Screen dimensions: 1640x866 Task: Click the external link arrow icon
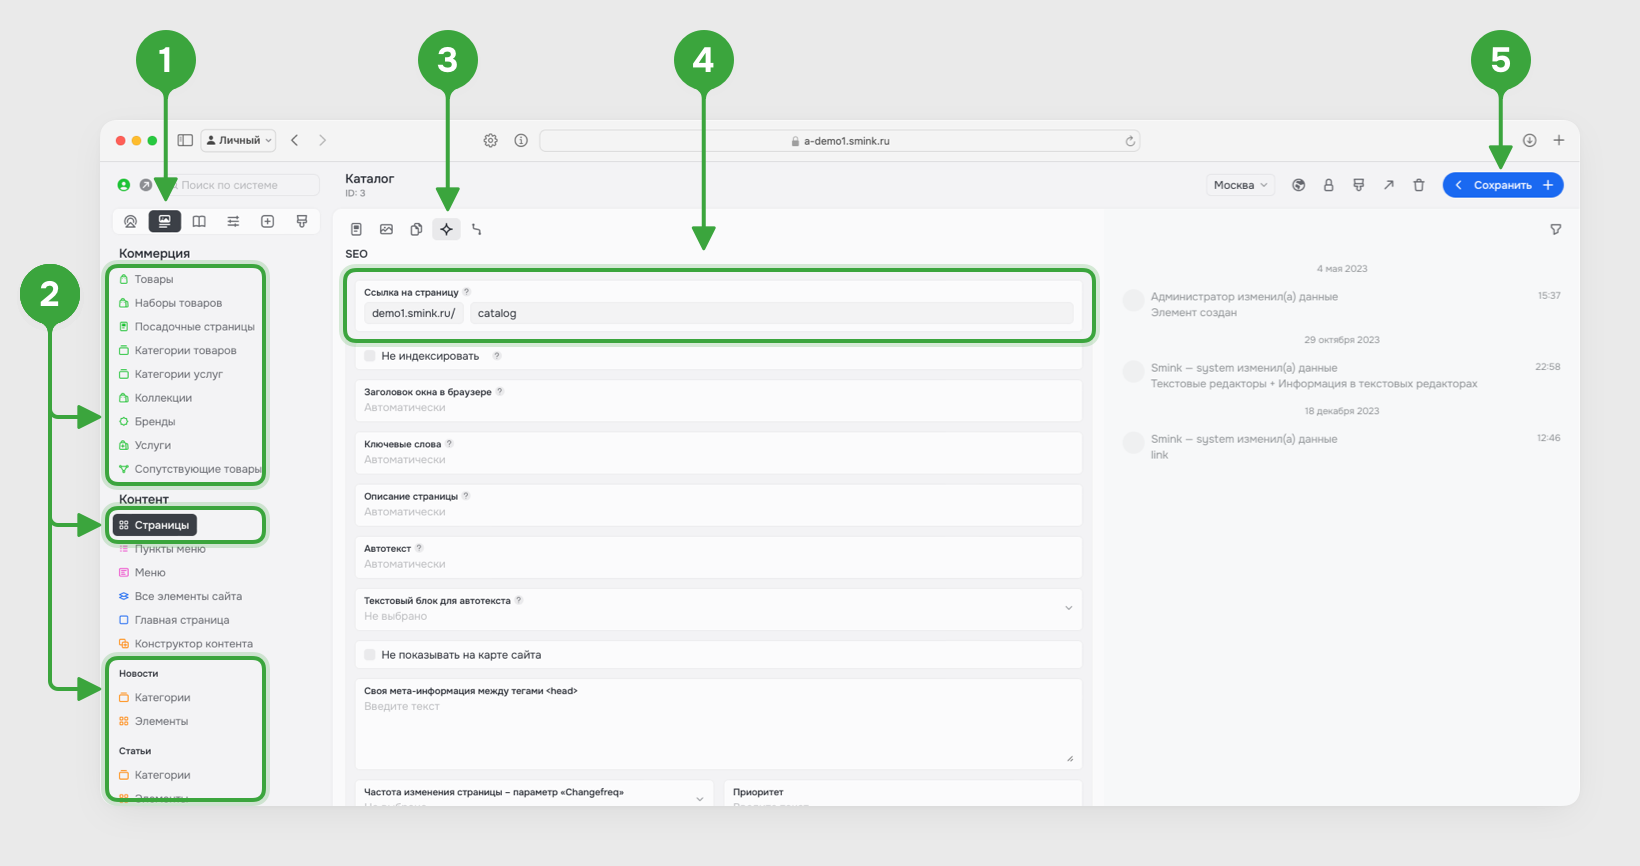pos(1388,185)
